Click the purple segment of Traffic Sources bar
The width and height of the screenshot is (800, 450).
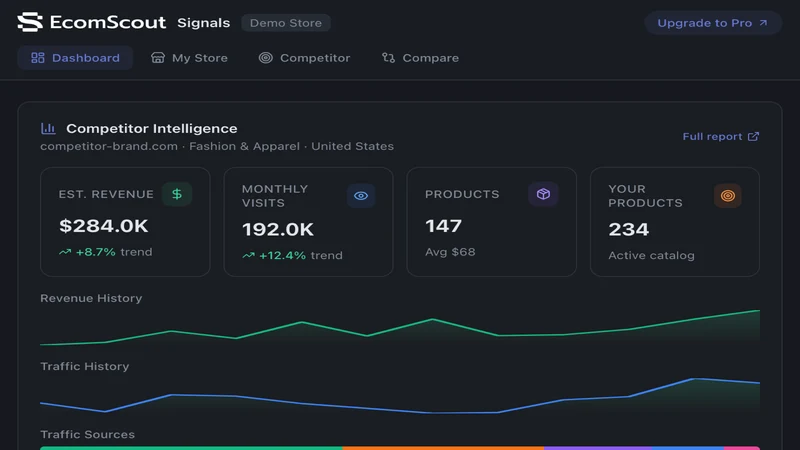[598, 448]
